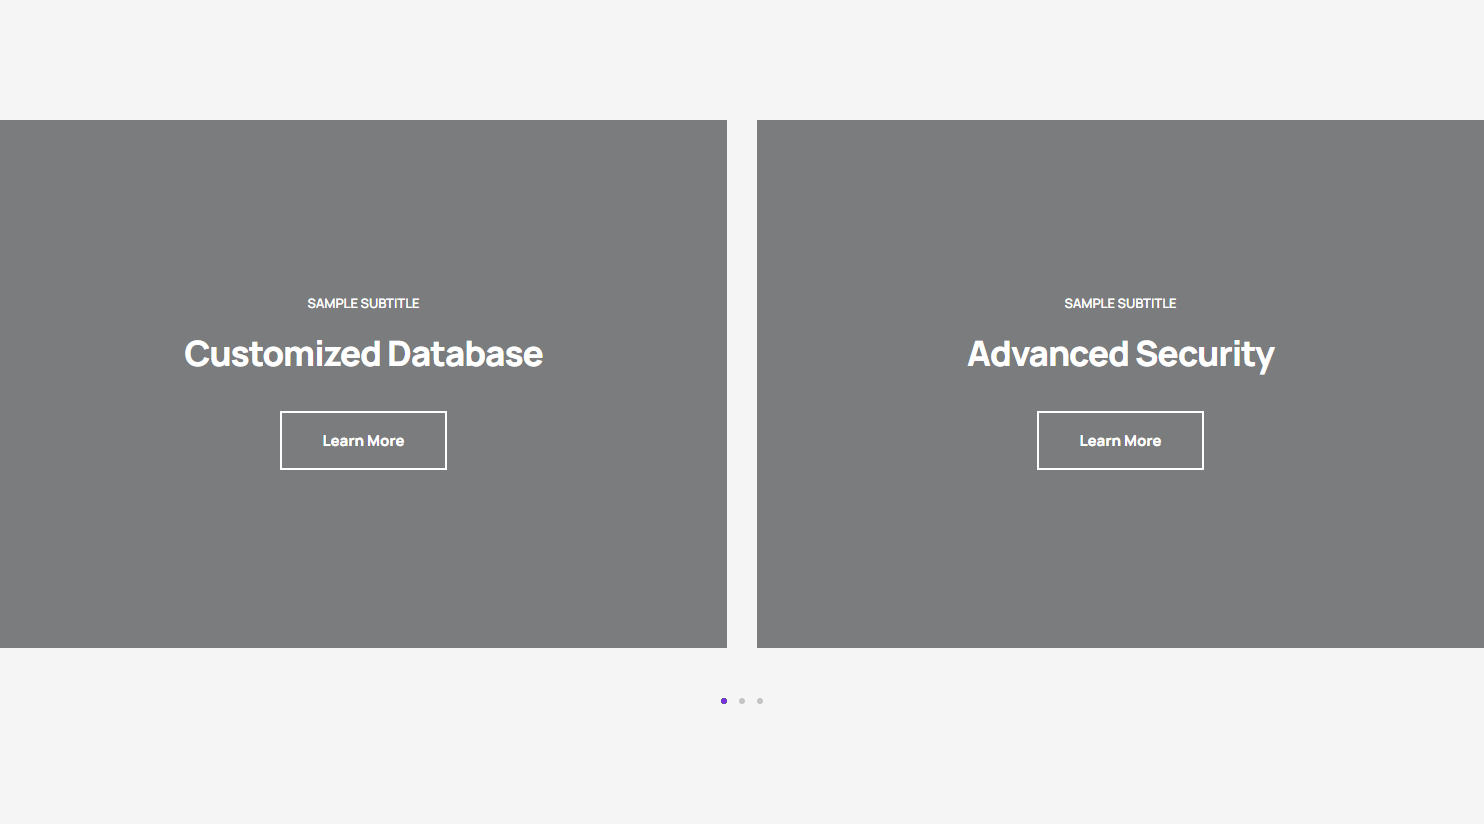Click Learn More under Advanced Security

(1120, 440)
